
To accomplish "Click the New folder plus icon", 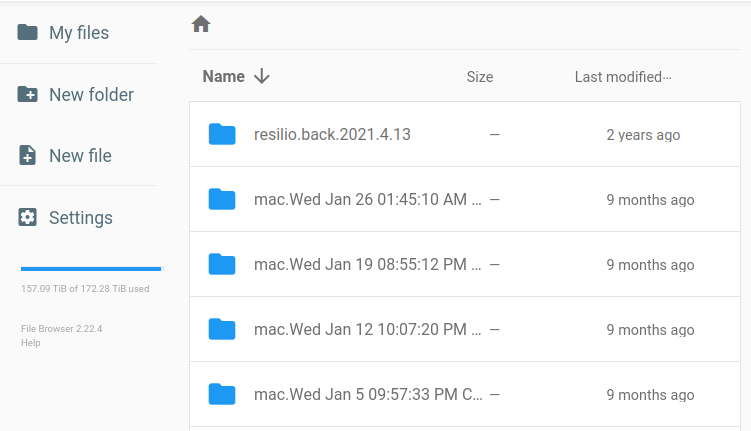I will 28,95.
